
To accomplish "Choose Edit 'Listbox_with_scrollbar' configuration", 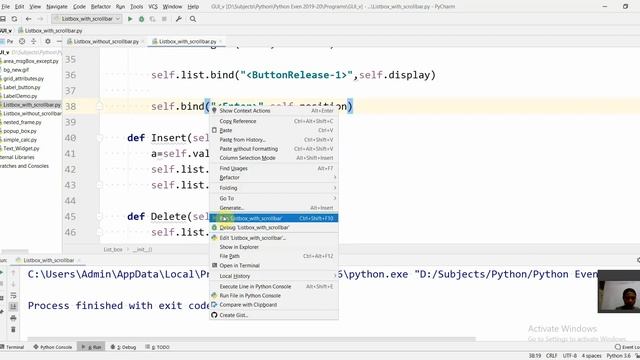I will click(273, 238).
